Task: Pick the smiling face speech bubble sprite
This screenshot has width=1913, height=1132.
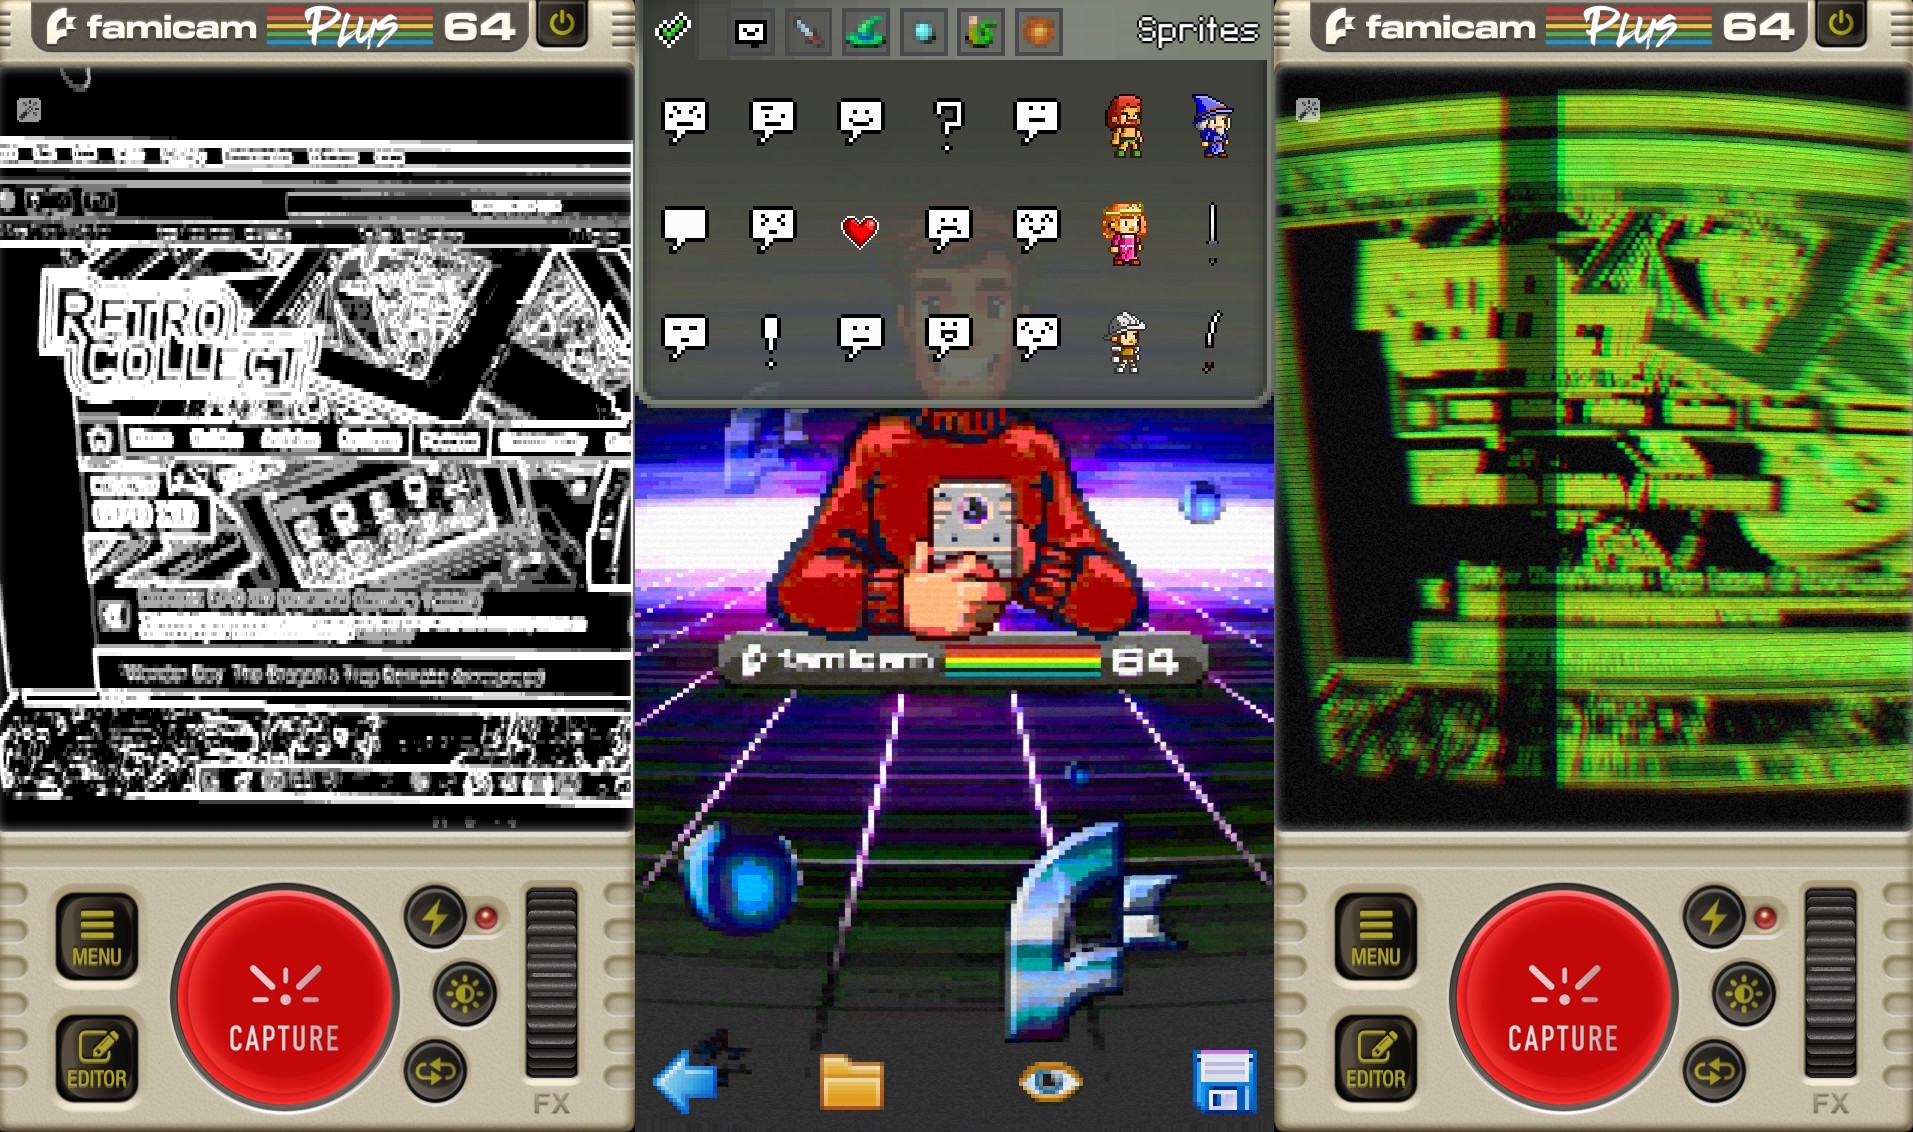Action: pyautogui.click(x=861, y=122)
